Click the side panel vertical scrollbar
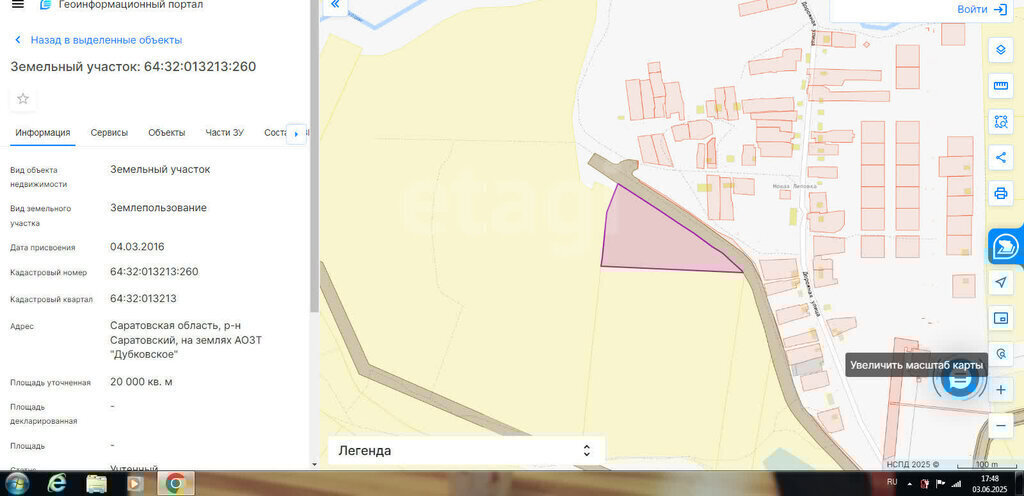Screen dimensions: 1024x496 pyautogui.click(x=314, y=157)
